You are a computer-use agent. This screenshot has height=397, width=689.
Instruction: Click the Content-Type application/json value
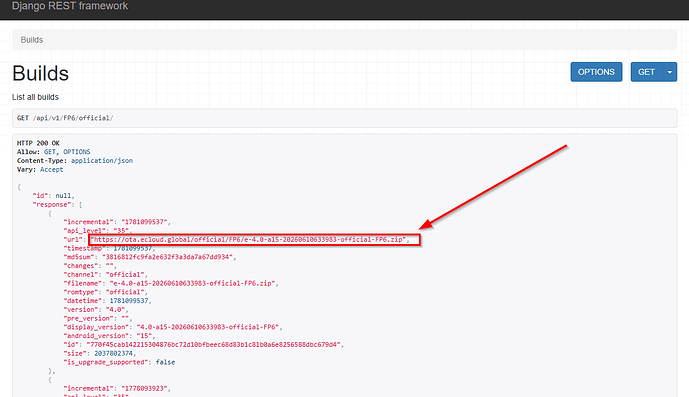[x=102, y=160]
